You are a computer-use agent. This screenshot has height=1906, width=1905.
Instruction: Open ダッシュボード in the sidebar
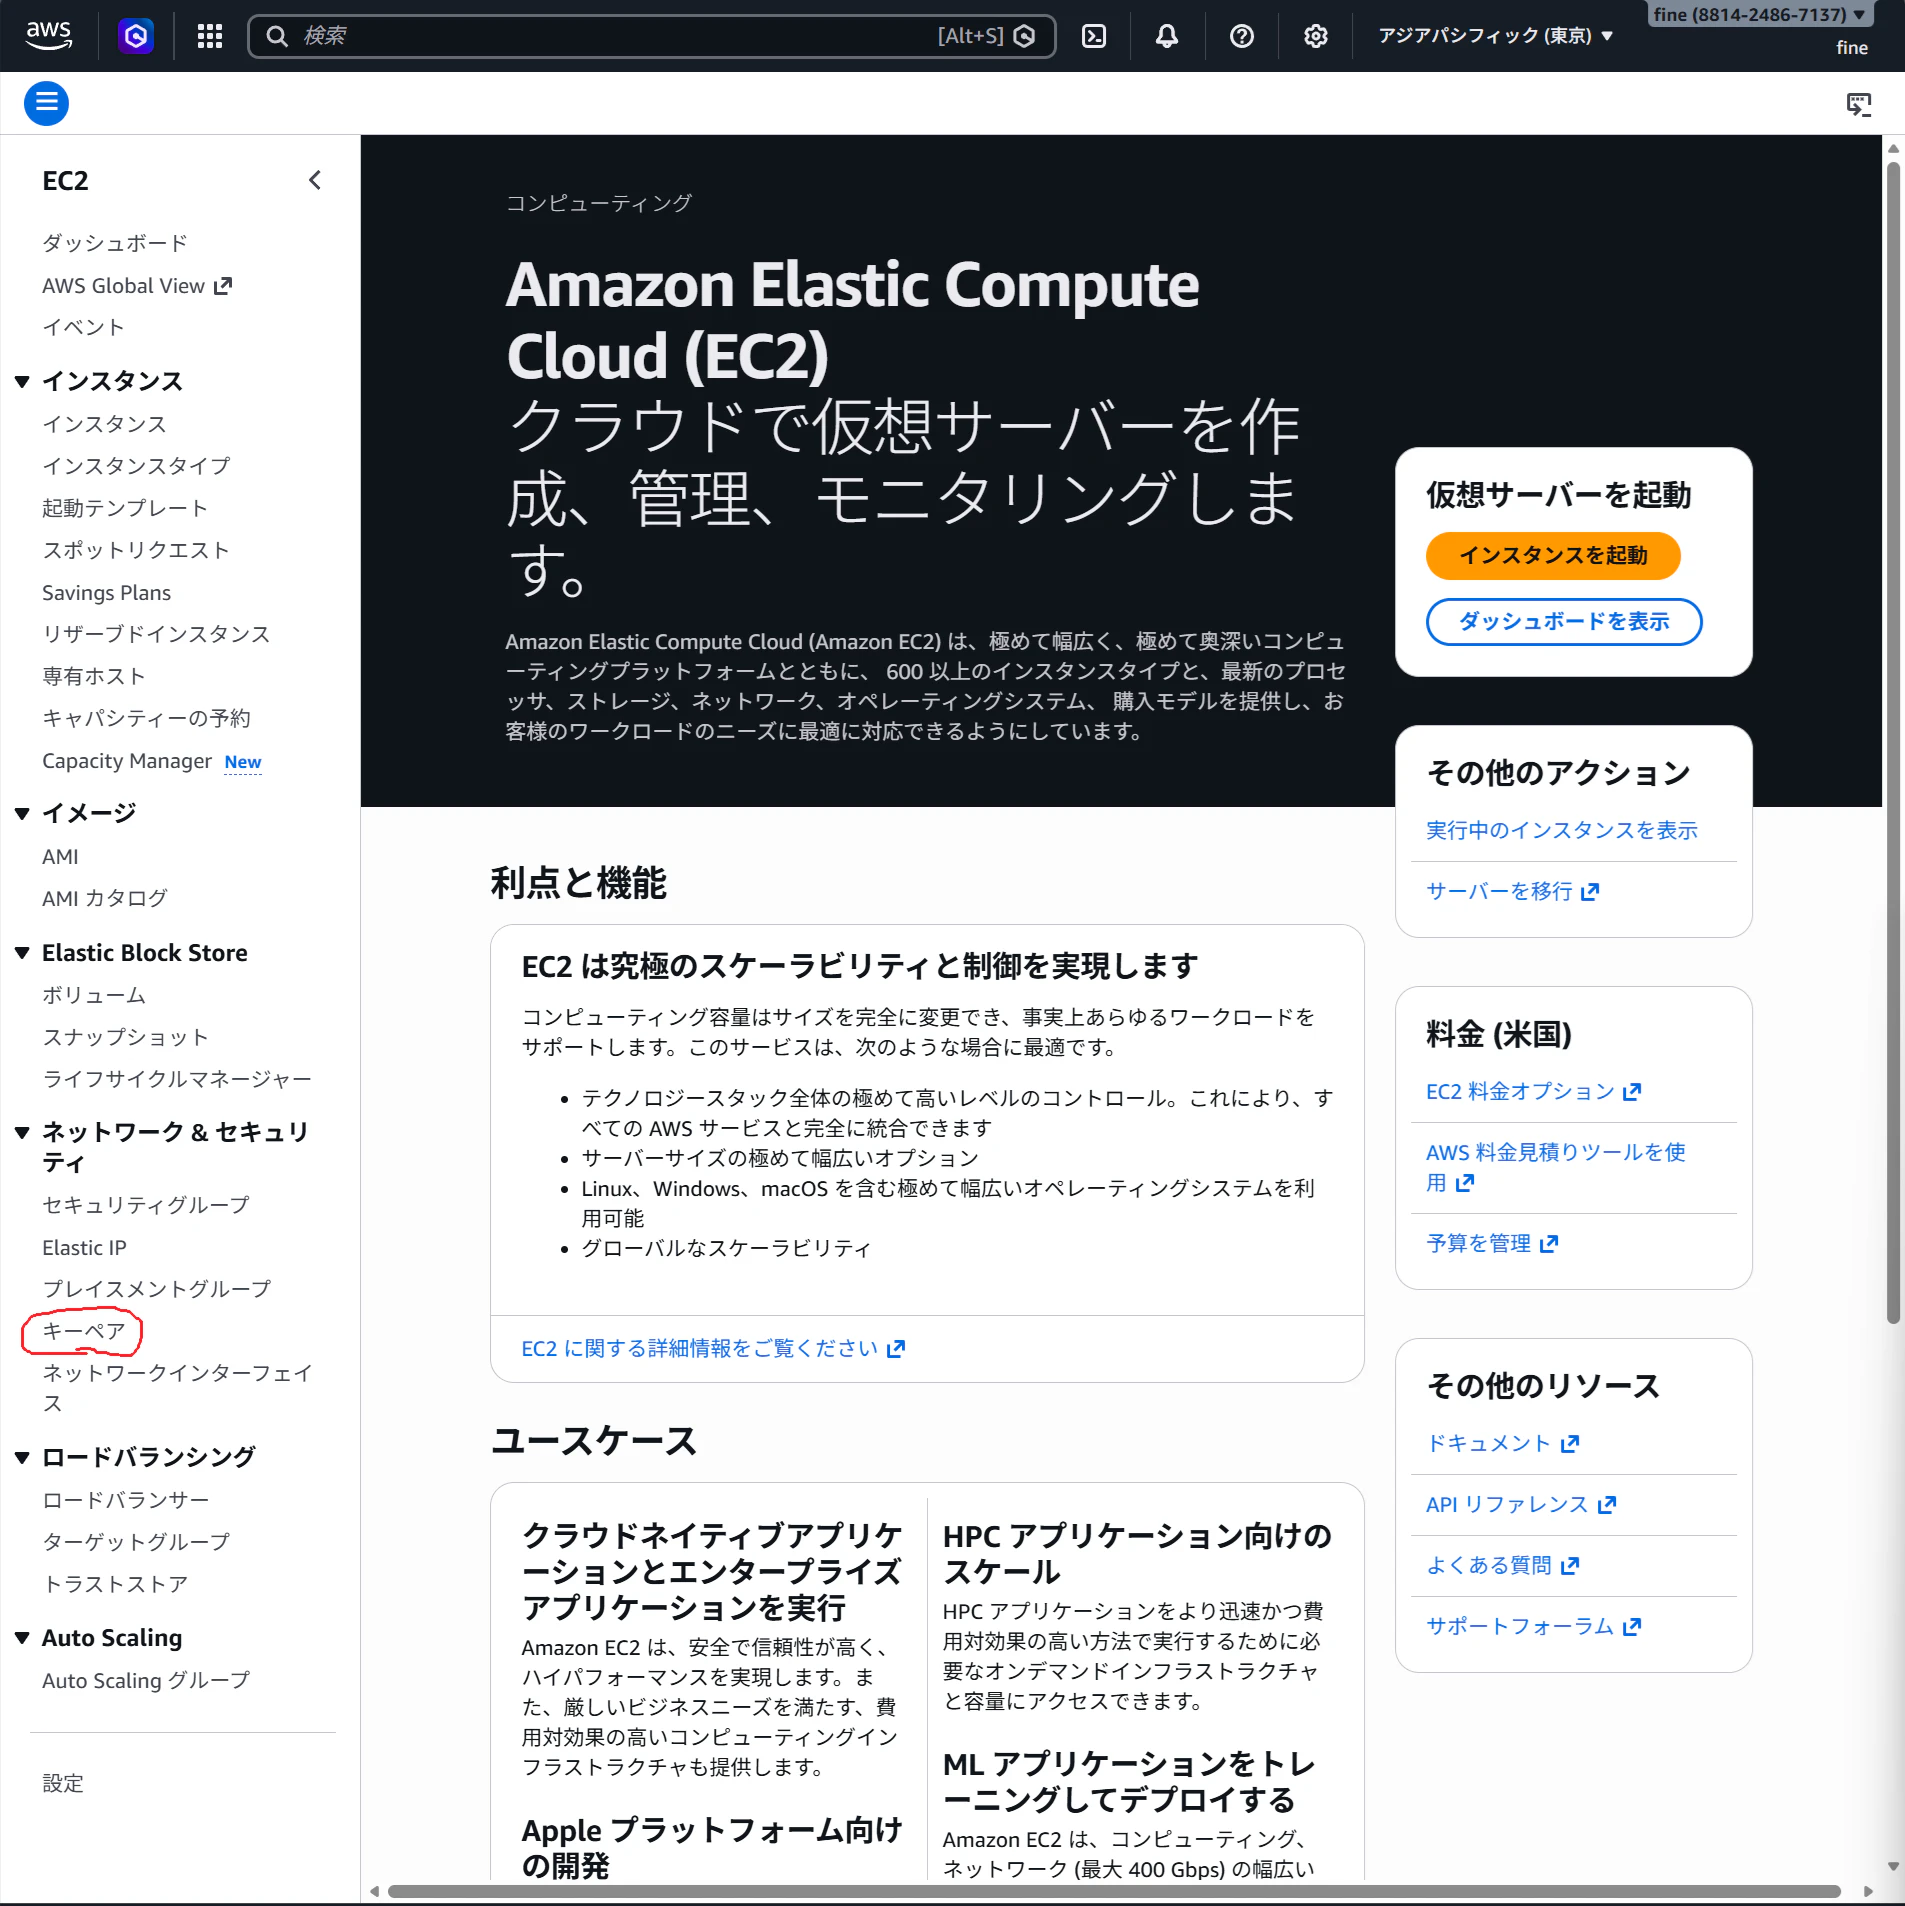115,243
